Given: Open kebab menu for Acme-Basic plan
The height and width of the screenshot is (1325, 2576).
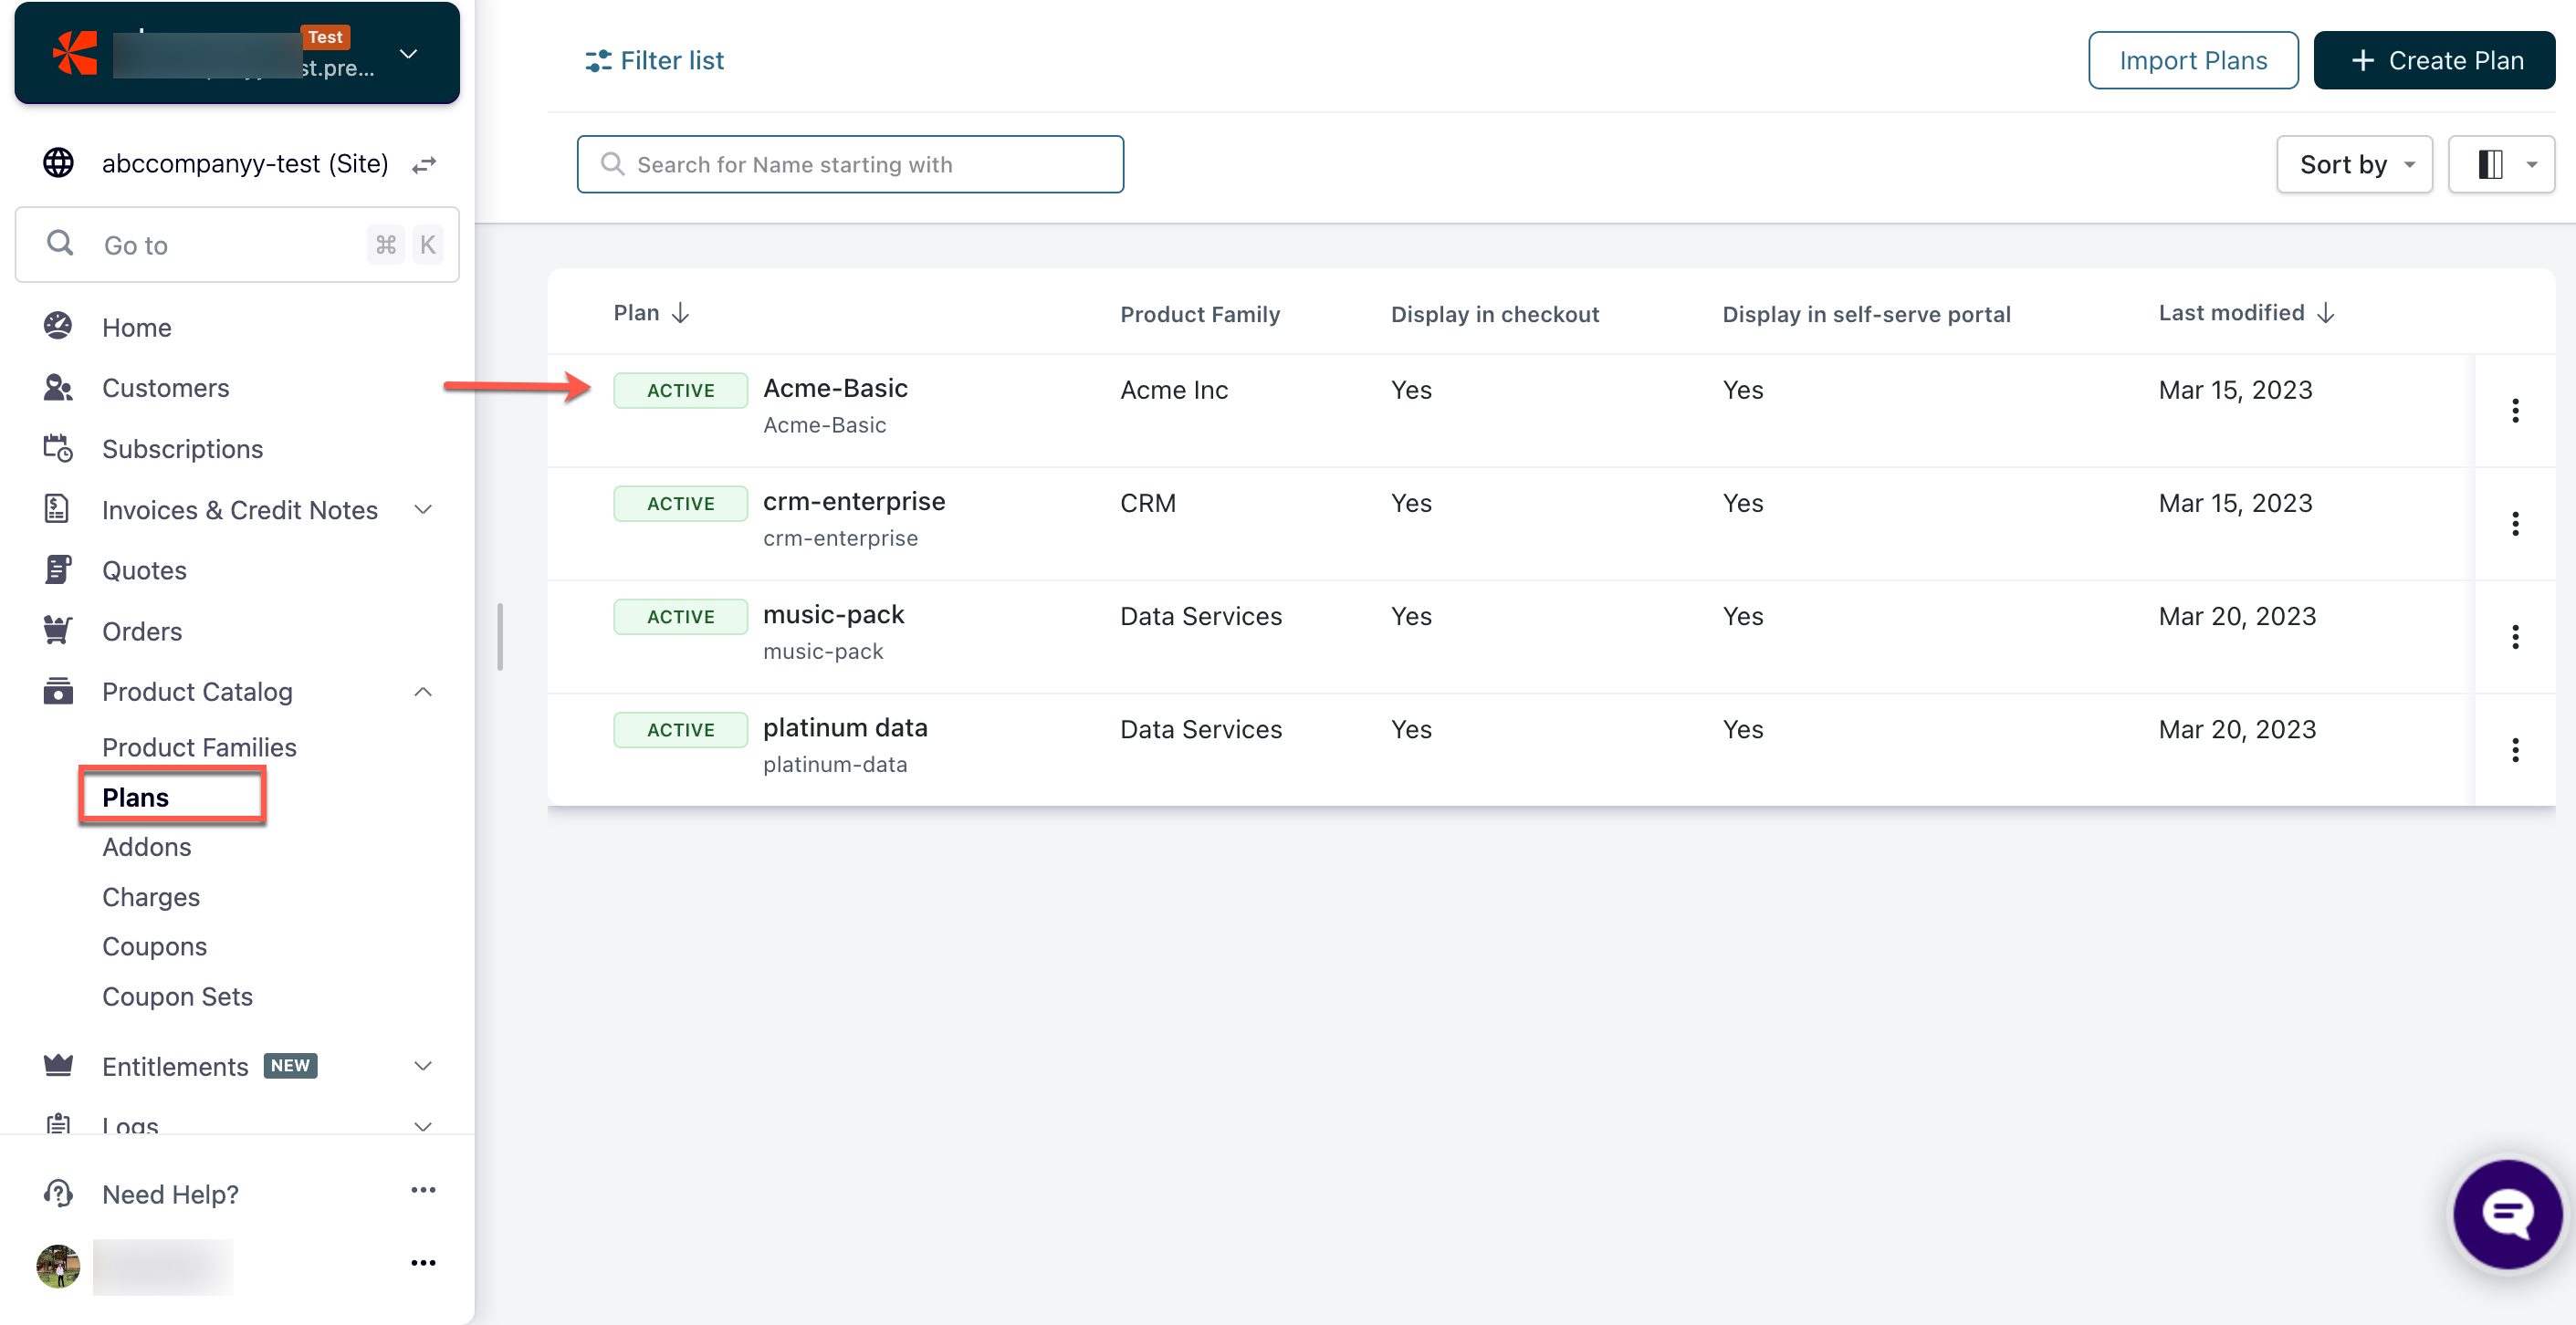Looking at the screenshot, I should (x=2514, y=410).
